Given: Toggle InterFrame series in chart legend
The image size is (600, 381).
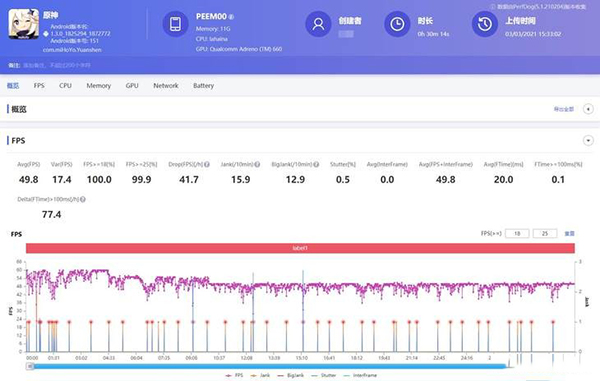Looking at the screenshot, I should (x=360, y=375).
